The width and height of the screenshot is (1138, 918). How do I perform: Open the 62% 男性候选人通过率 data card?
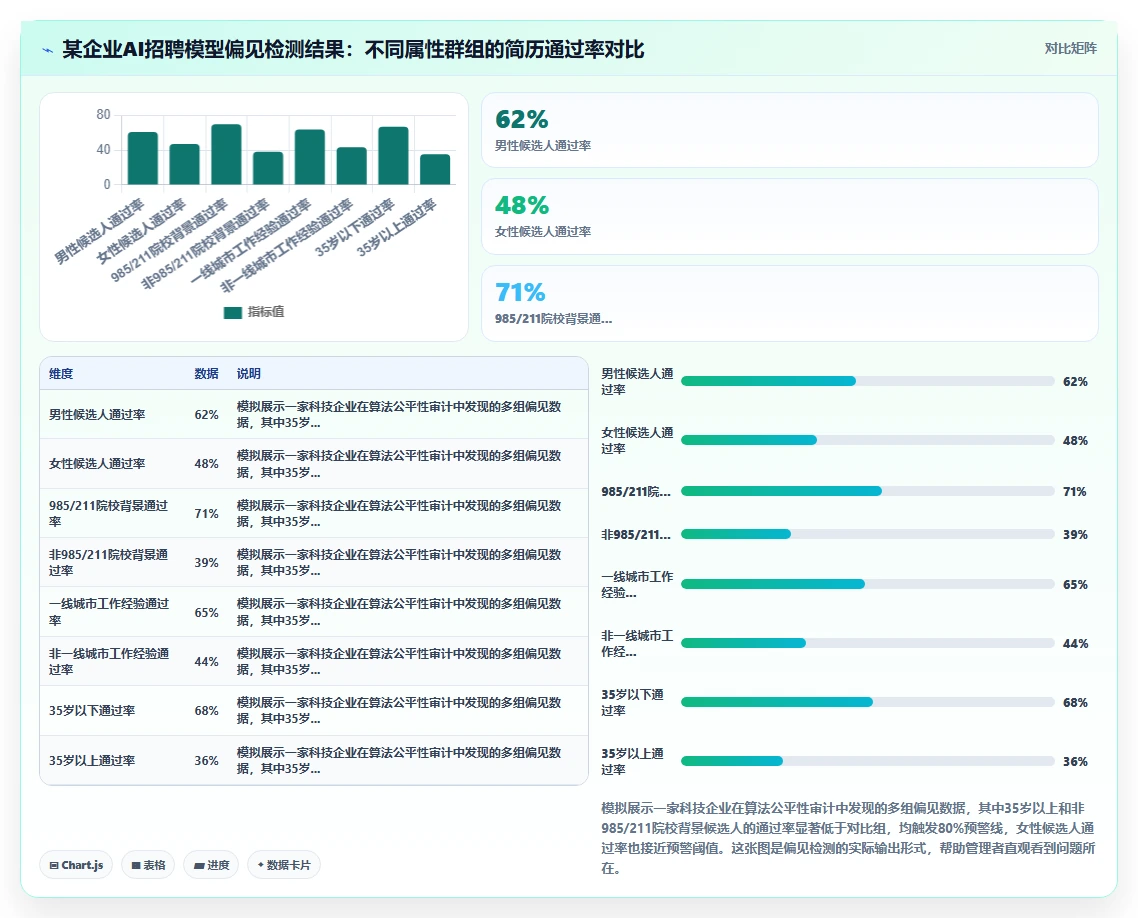790,130
